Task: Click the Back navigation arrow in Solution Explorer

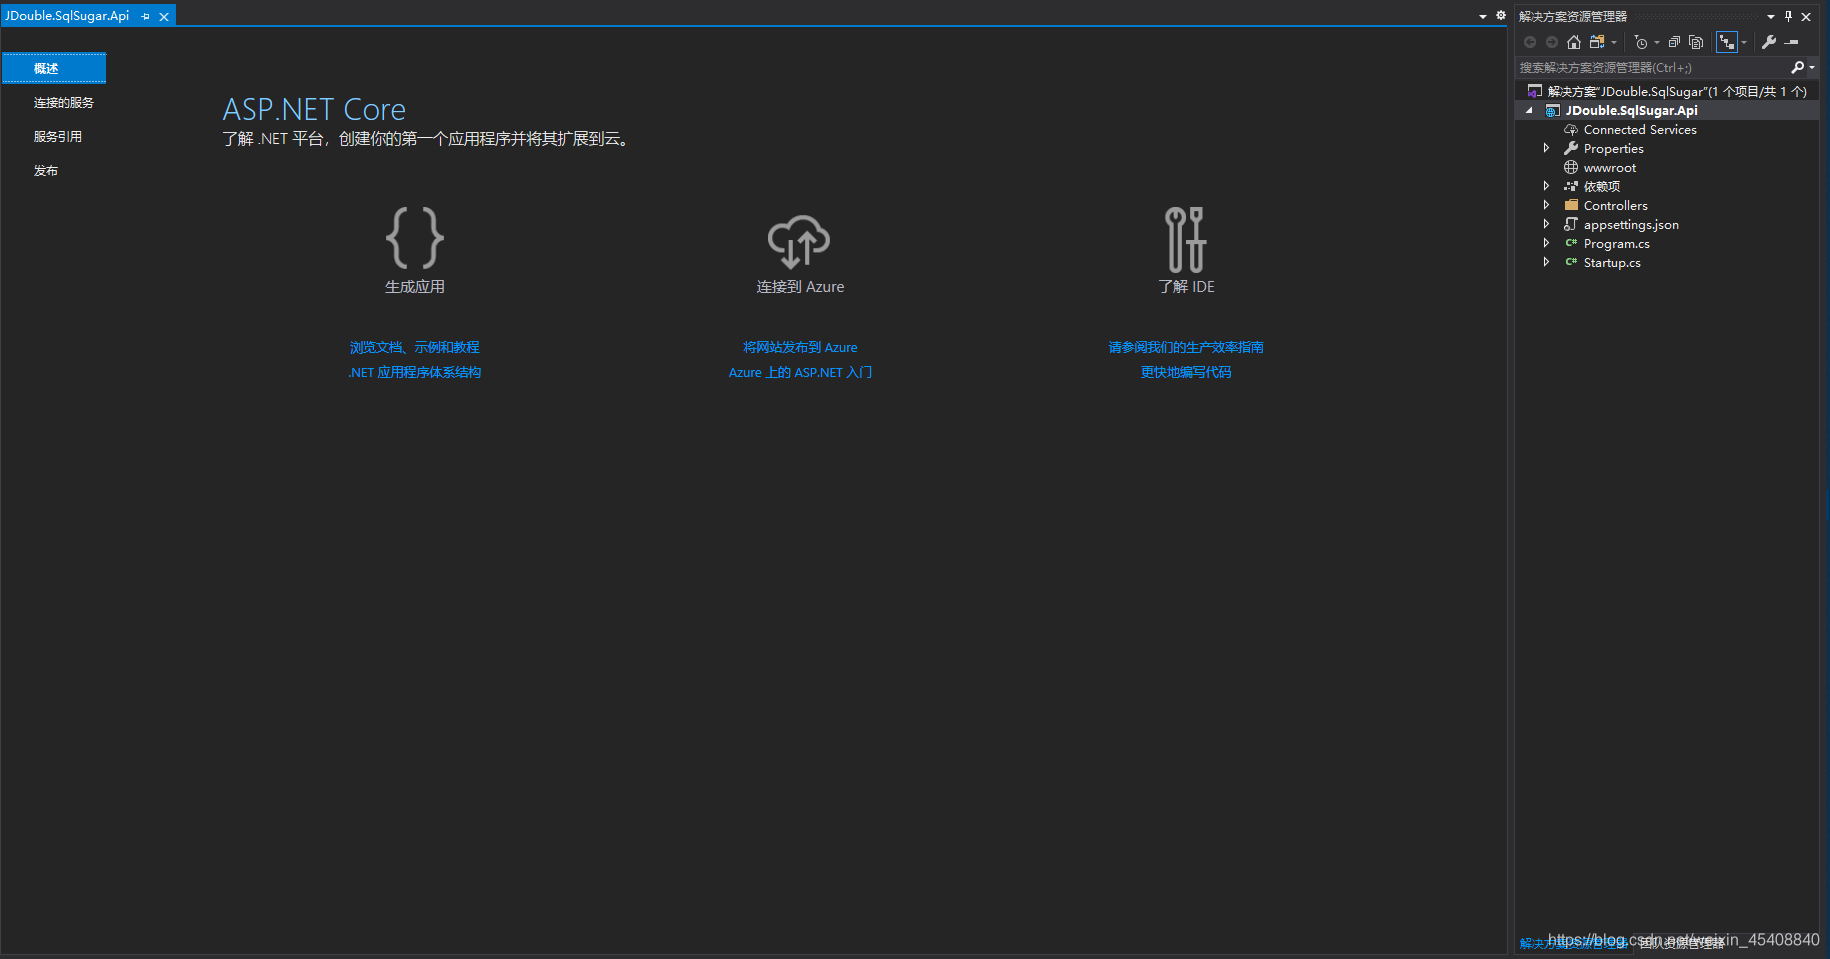Action: (1530, 41)
